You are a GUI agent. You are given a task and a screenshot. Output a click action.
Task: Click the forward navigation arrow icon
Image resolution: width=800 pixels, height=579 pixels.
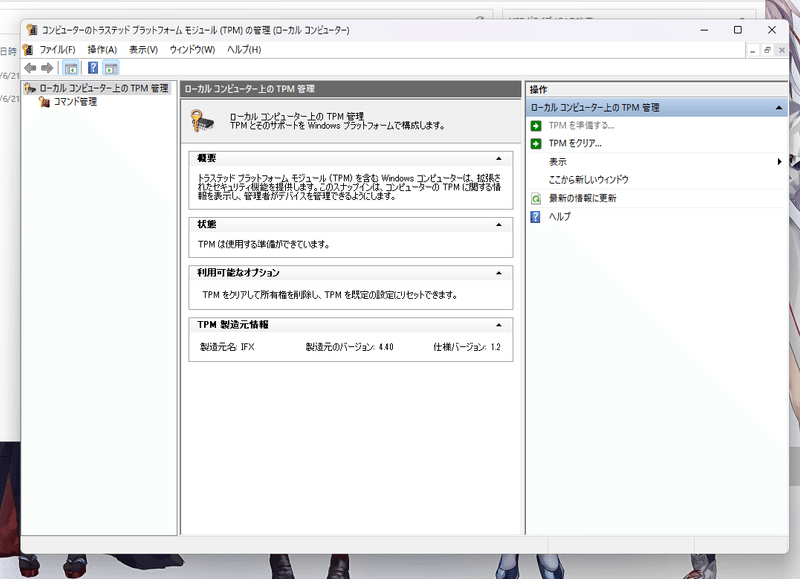coord(48,68)
